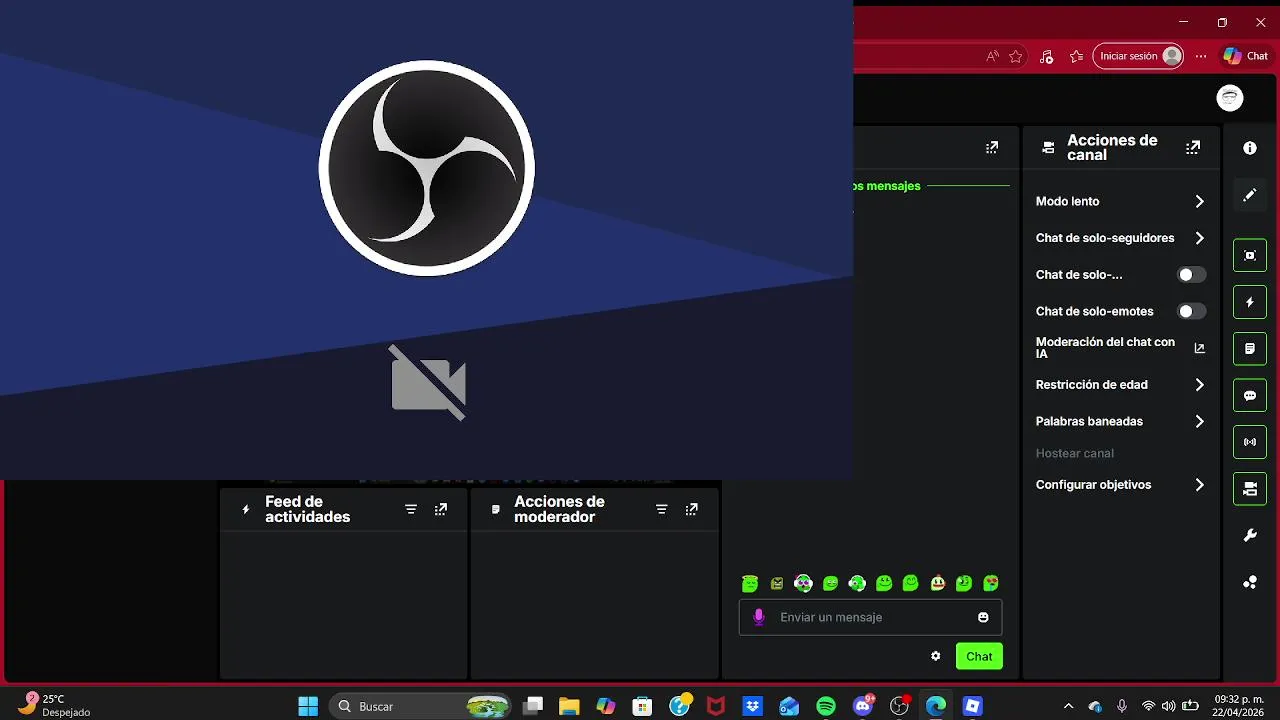Open Discord from the taskbar
The image size is (1280, 720).
[863, 706]
